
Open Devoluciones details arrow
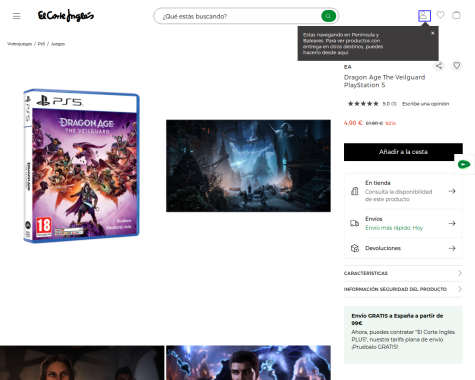pyautogui.click(x=452, y=248)
